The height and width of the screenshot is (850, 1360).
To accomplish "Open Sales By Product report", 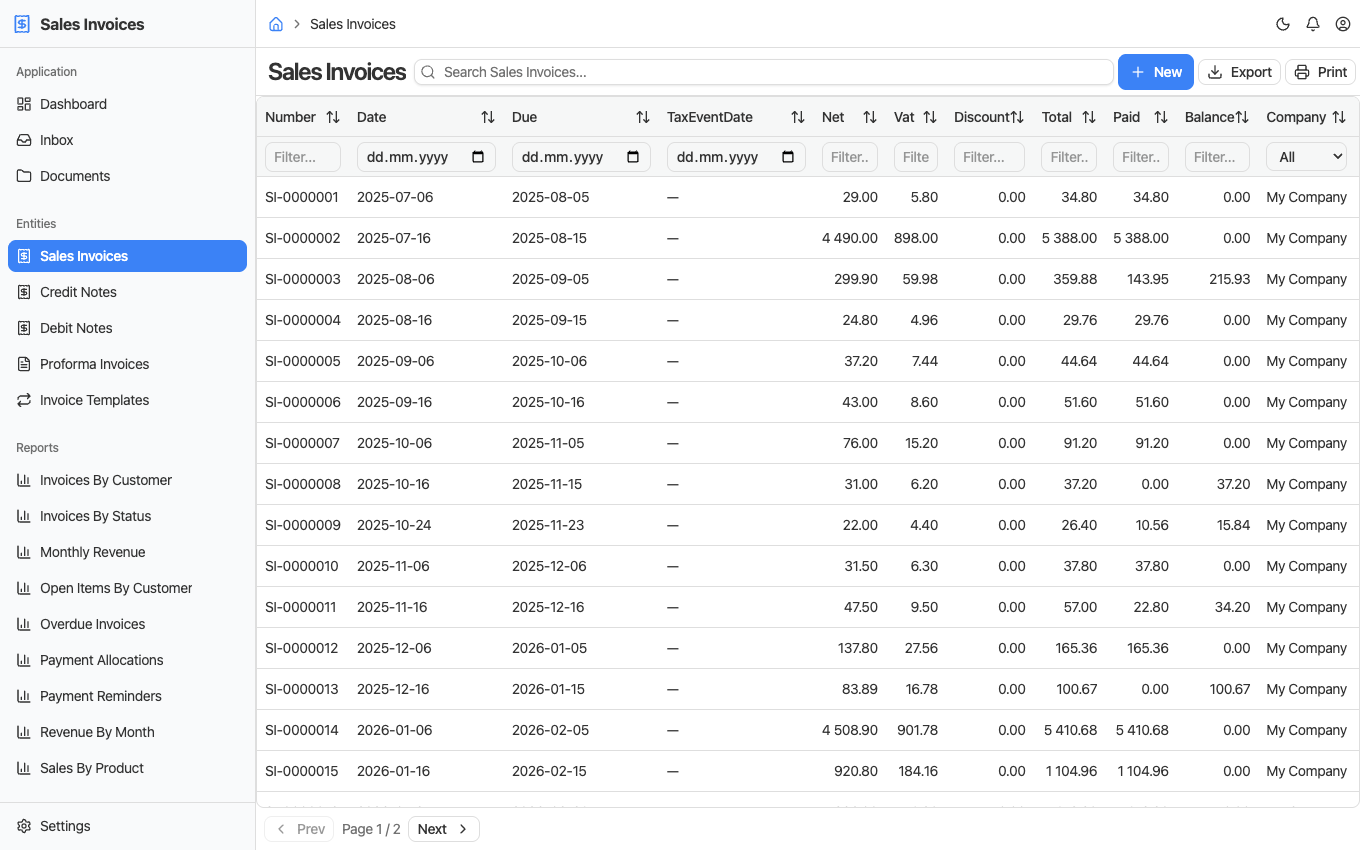I will click(127, 768).
